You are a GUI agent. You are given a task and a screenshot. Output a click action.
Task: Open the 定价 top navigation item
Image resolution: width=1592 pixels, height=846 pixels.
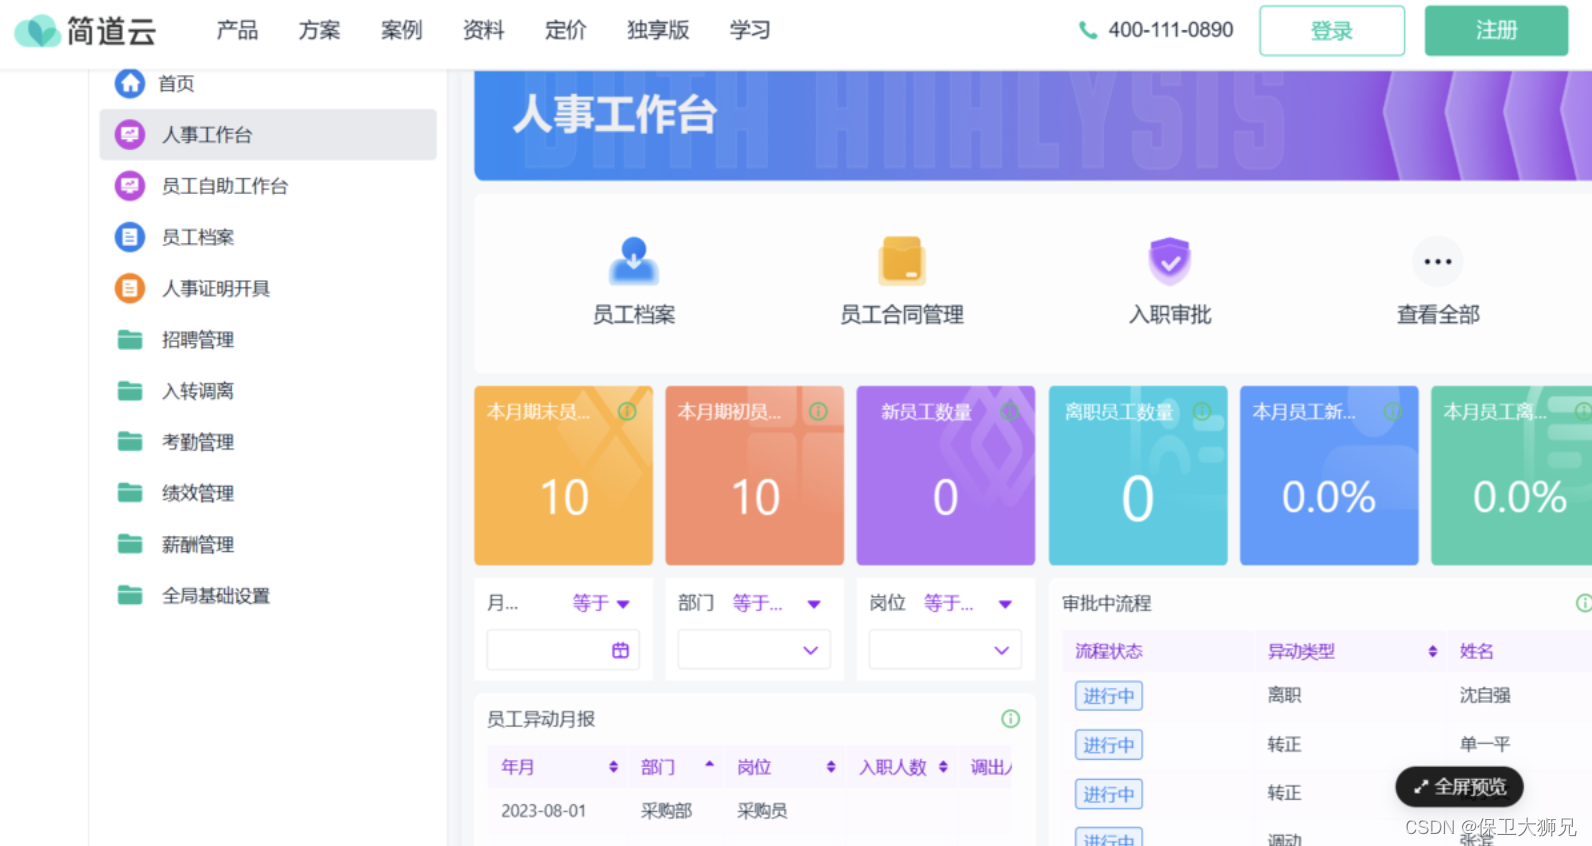coord(565,30)
